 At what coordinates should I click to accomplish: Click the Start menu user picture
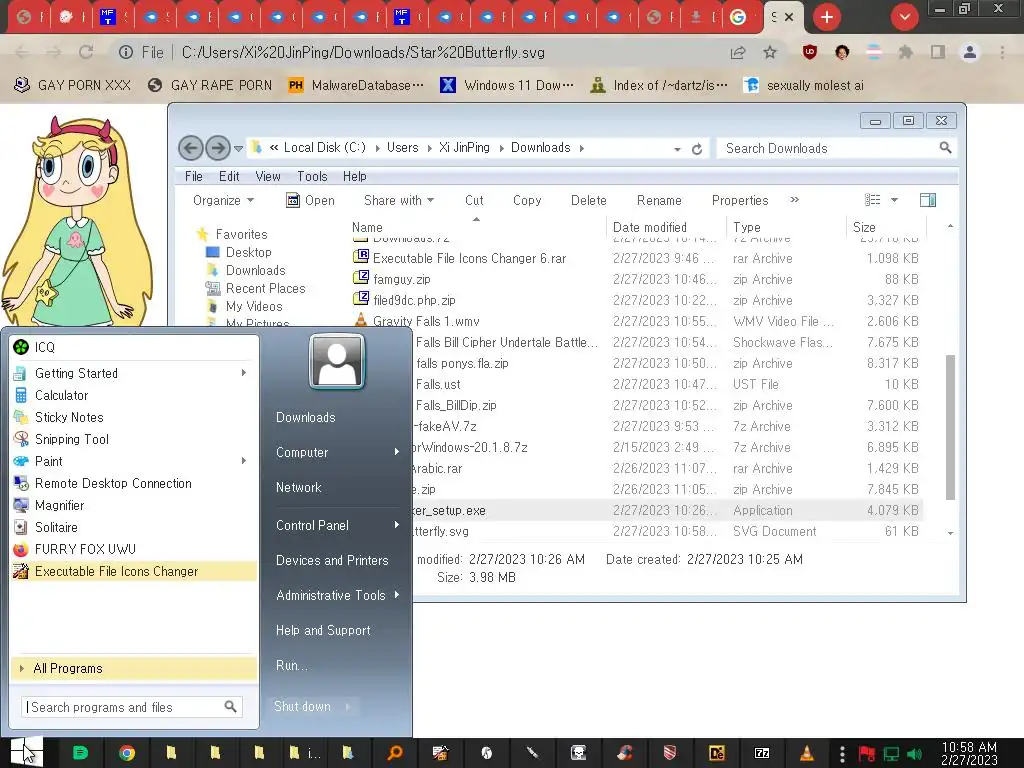pyautogui.click(x=337, y=361)
